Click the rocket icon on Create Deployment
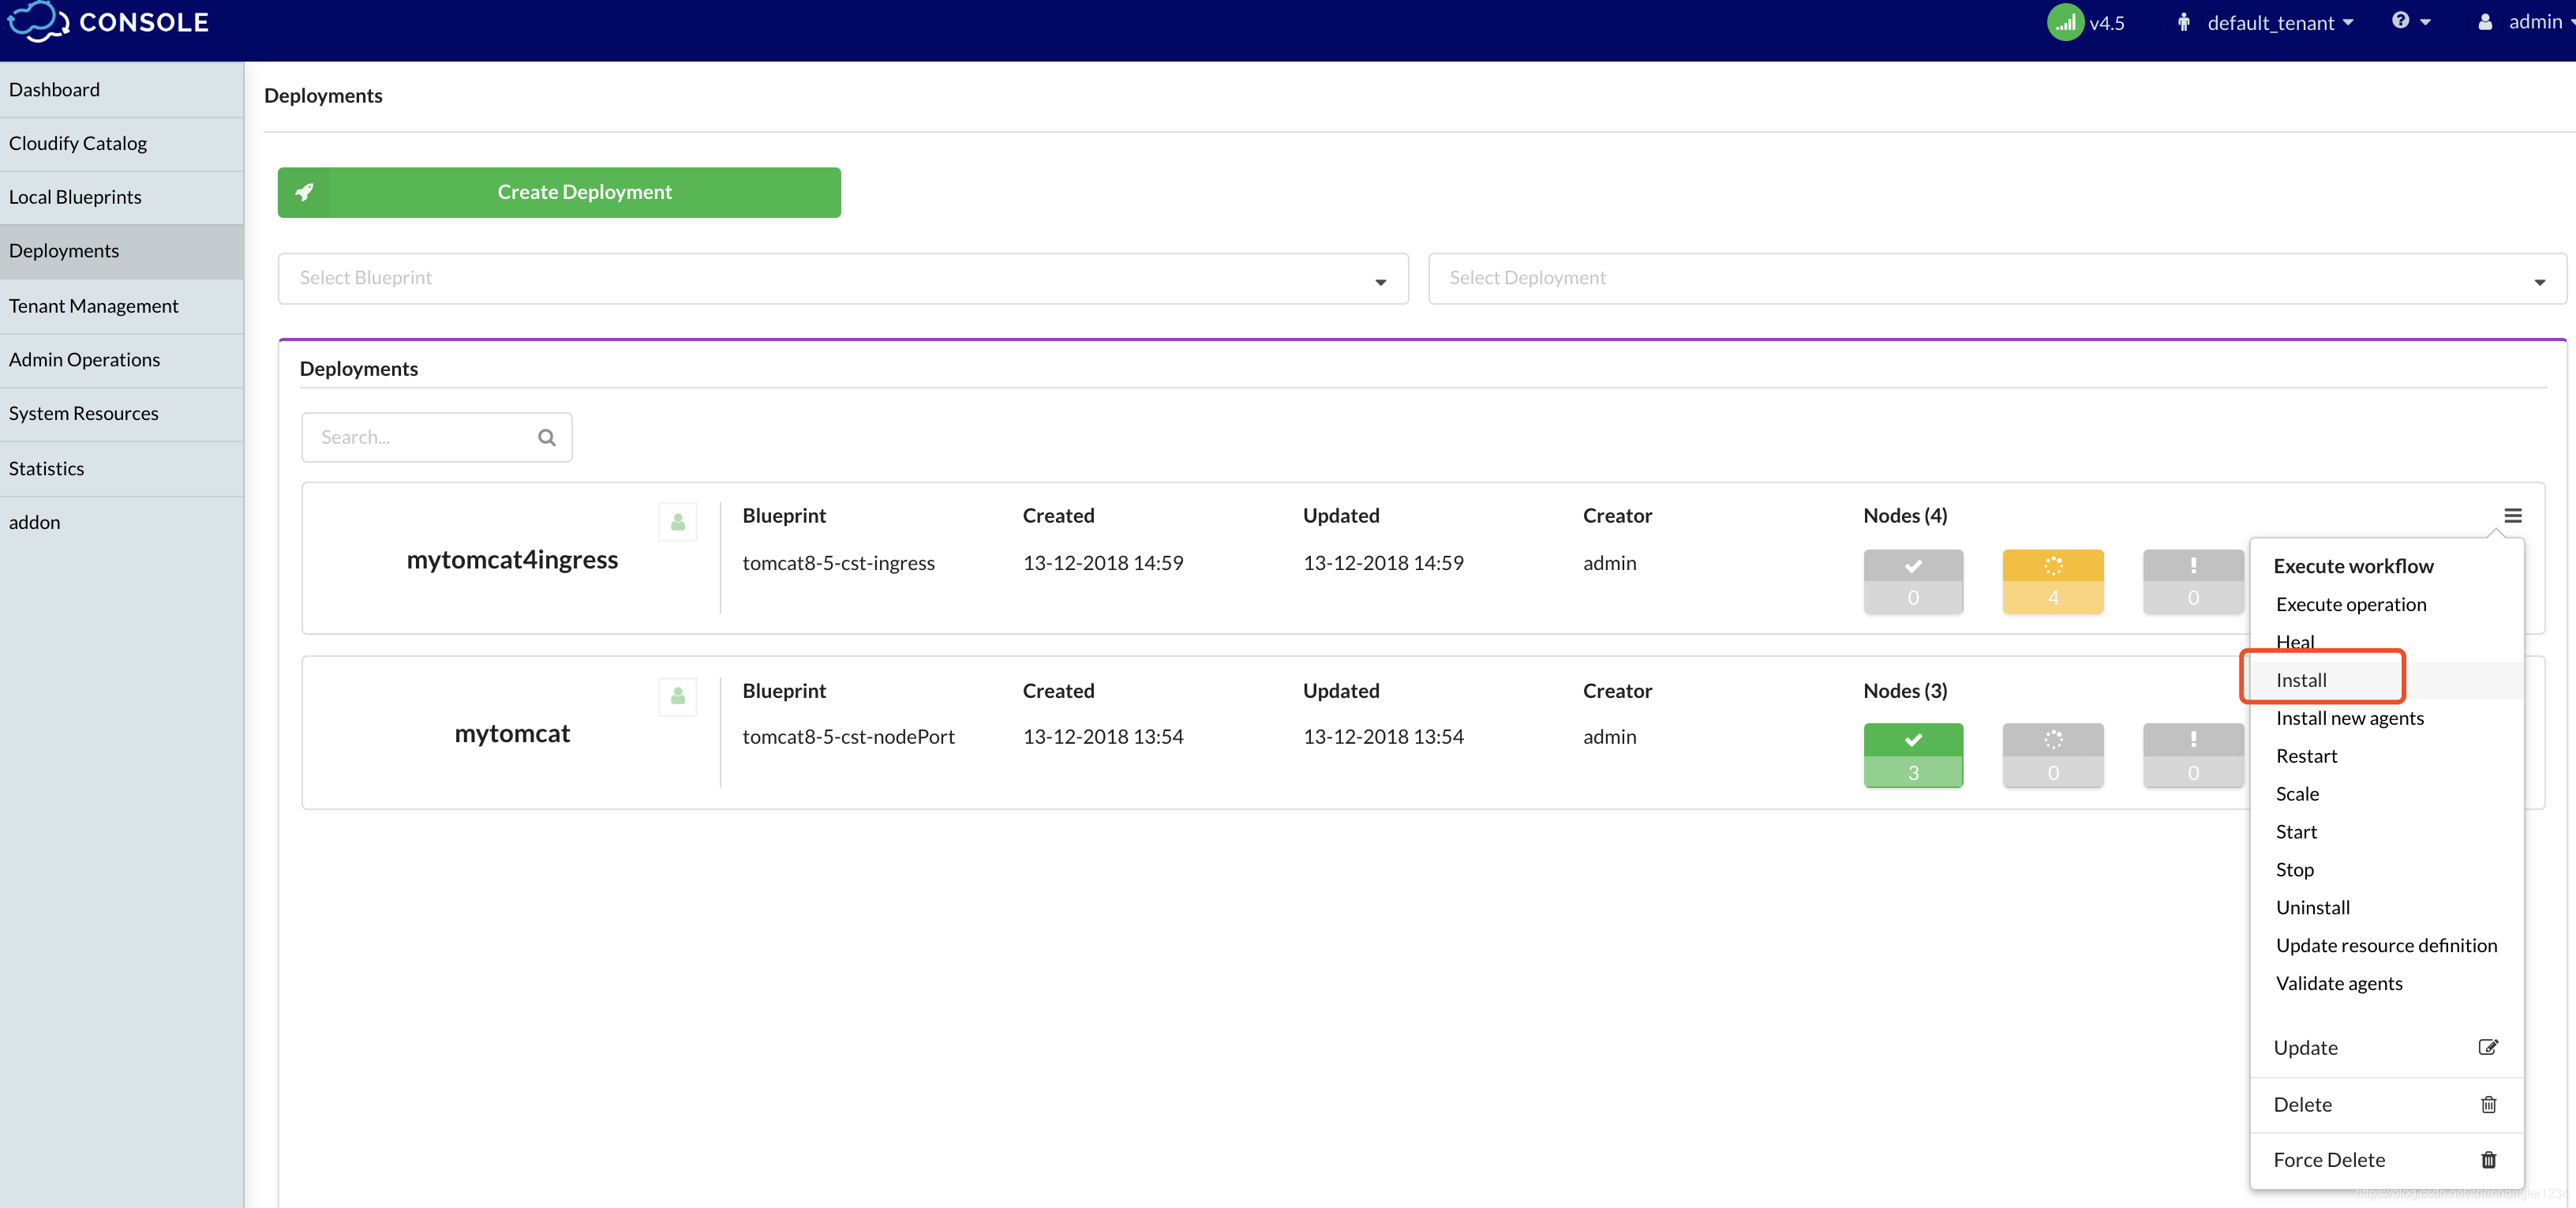This screenshot has width=2576, height=1208. pyautogui.click(x=304, y=192)
